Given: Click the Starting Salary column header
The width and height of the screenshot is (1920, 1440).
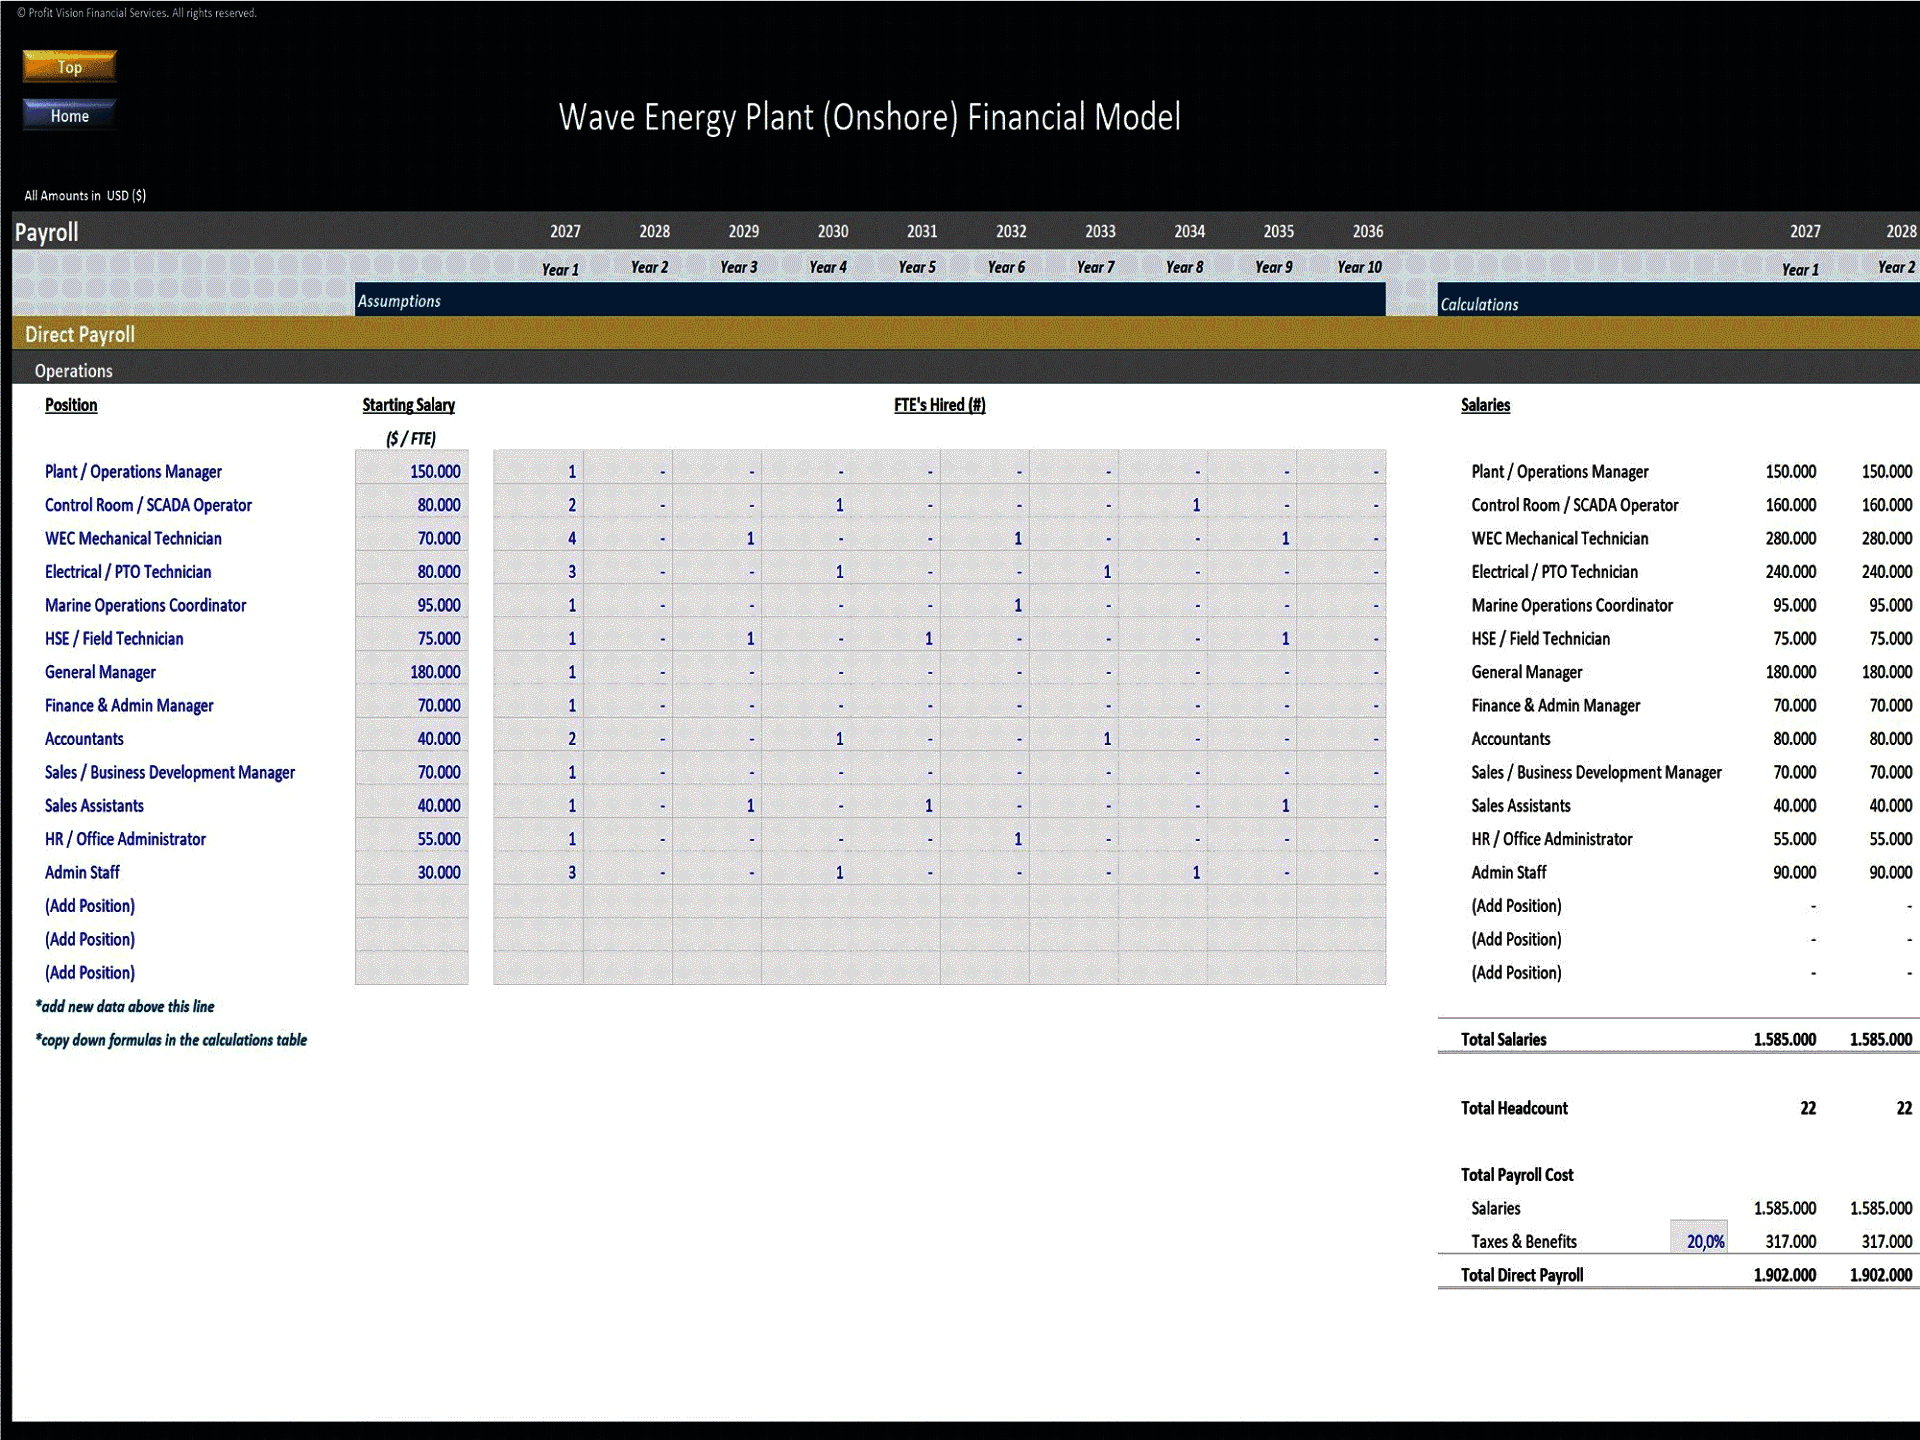Looking at the screenshot, I should point(408,405).
